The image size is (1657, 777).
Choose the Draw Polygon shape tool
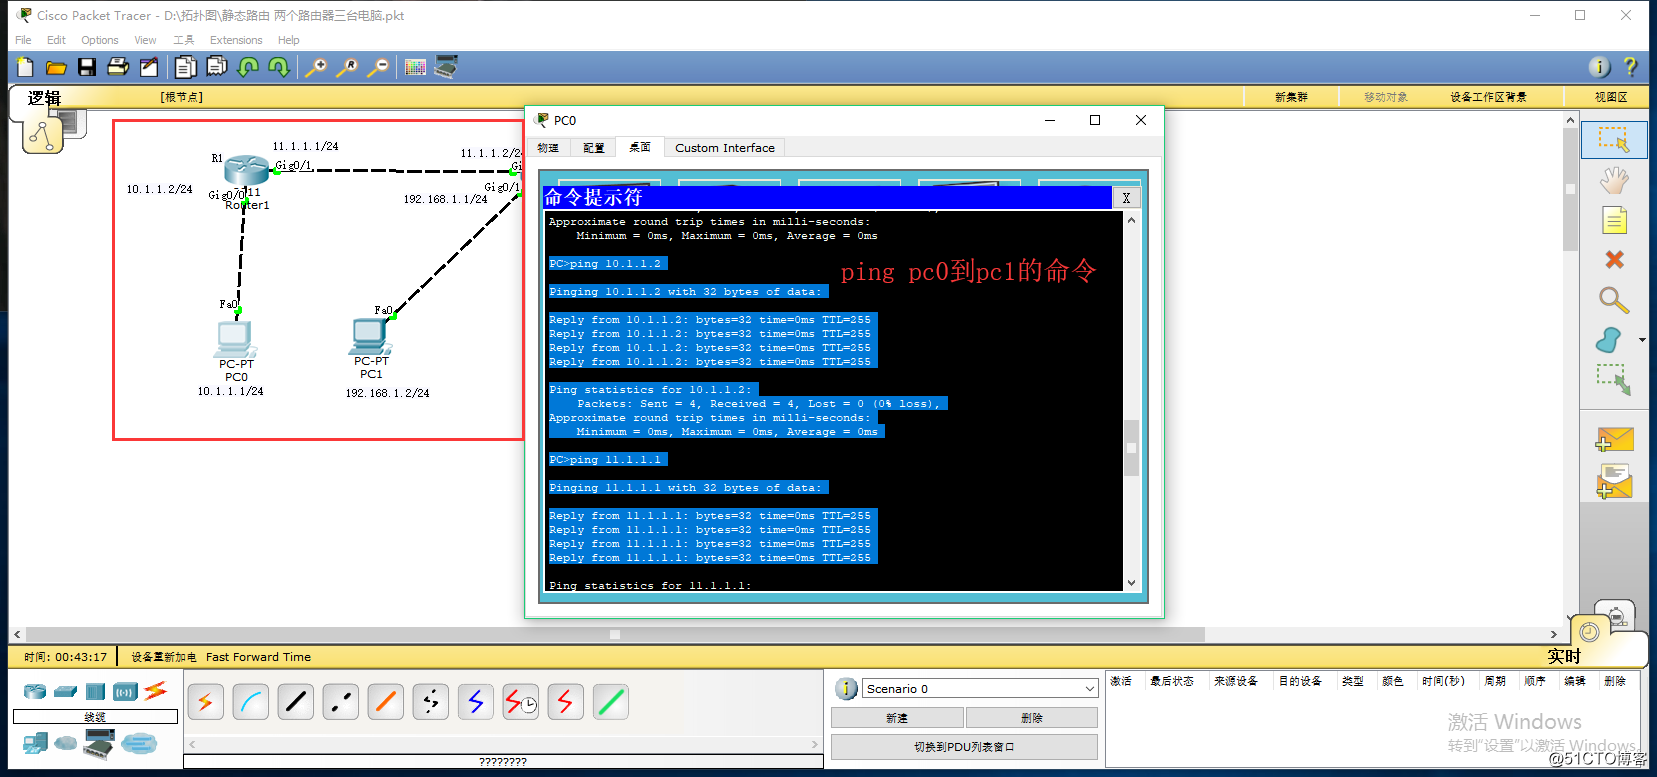[1609, 340]
